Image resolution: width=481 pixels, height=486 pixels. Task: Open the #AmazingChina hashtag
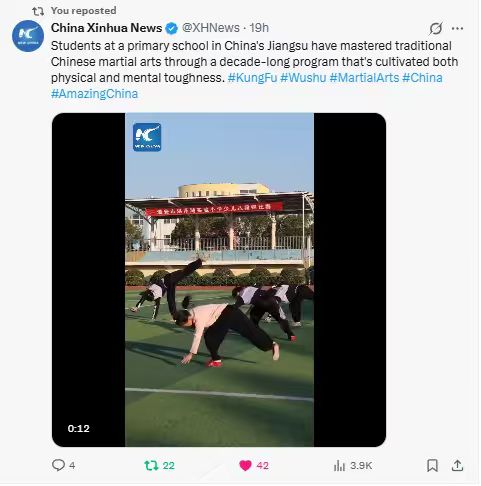point(94,94)
